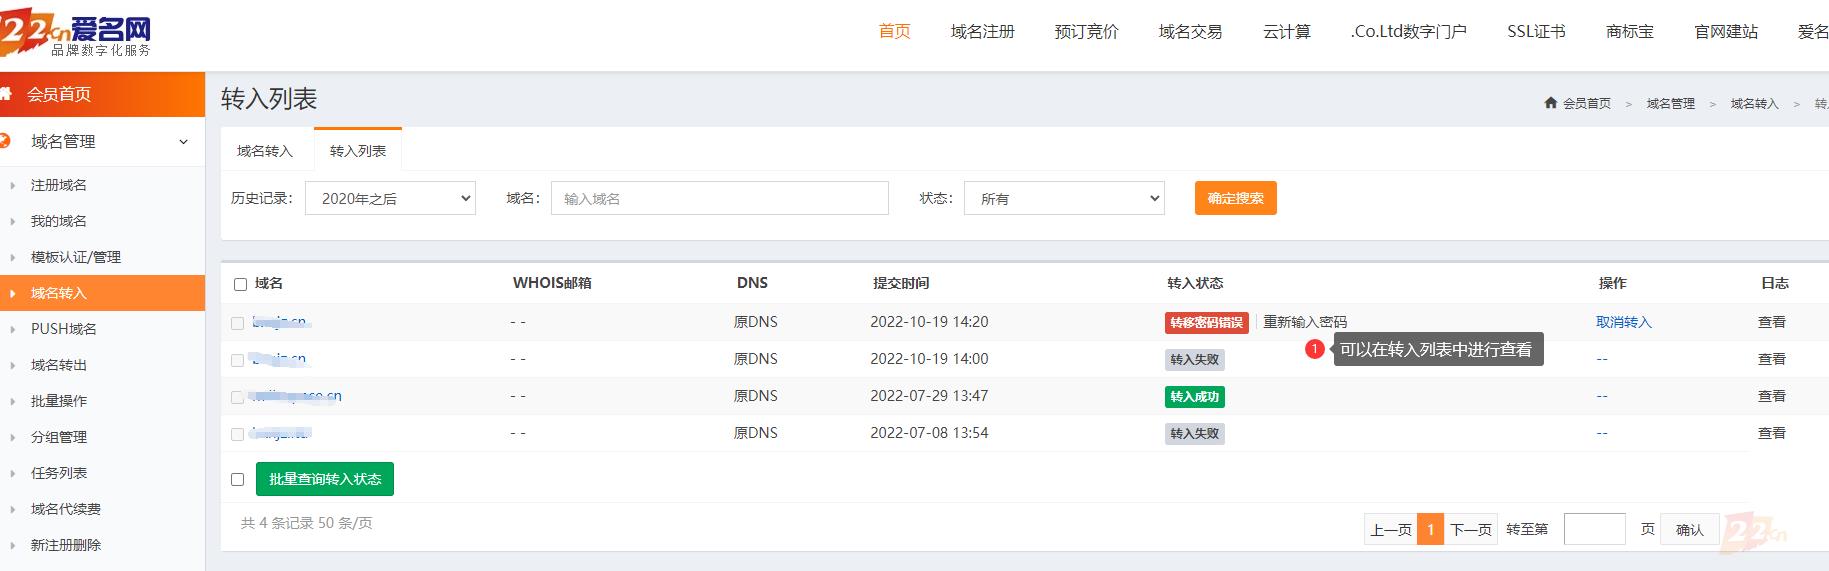Click the green 转入成功 status badge
This screenshot has height=571, width=1829.
point(1194,397)
